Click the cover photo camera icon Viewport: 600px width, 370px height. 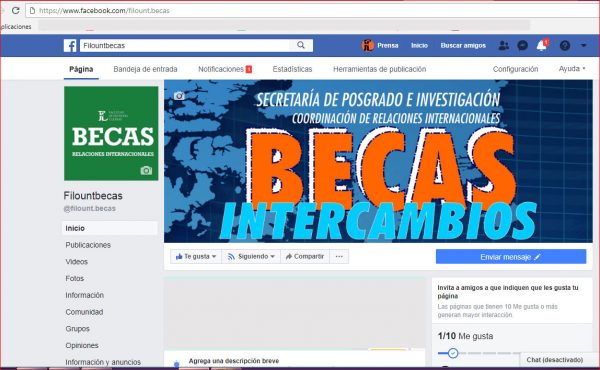(x=179, y=96)
